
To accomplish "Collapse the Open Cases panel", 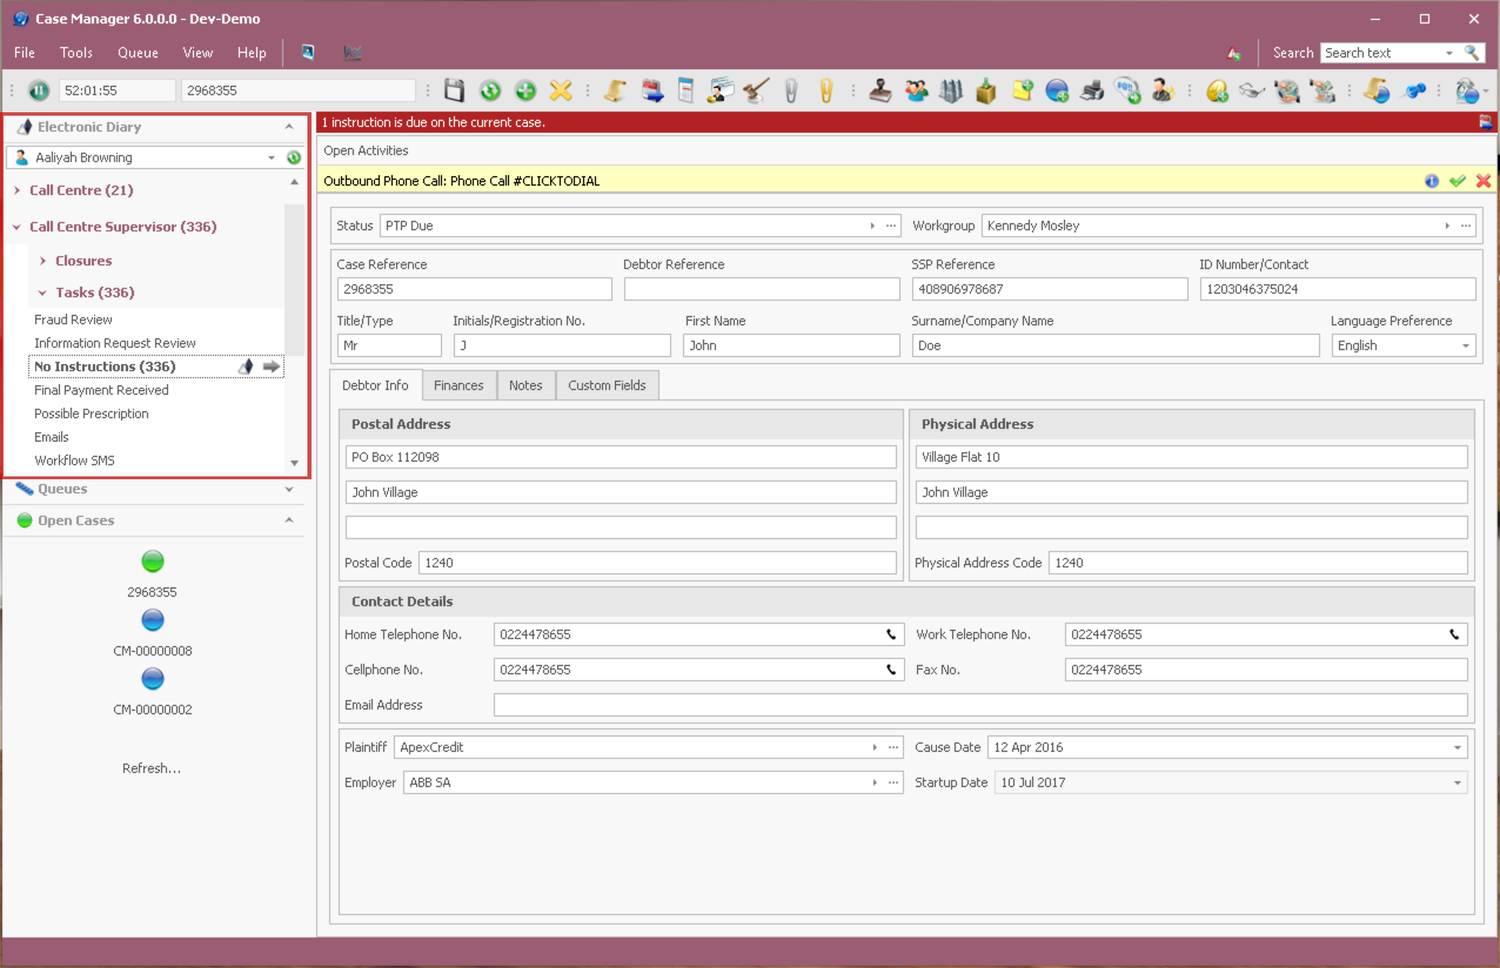I will pos(289,520).
